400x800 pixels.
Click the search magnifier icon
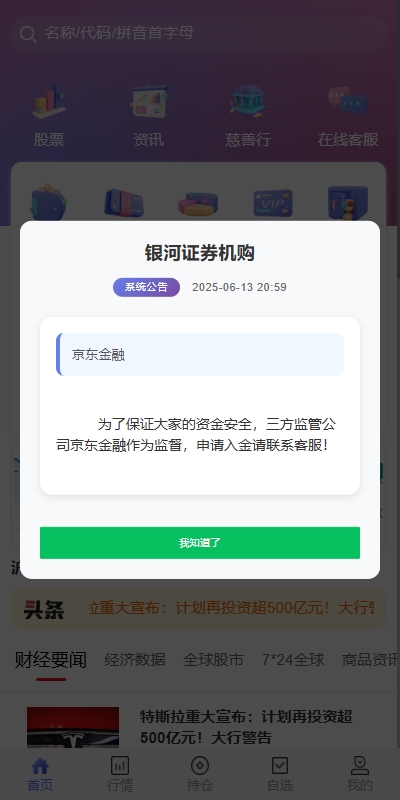click(x=28, y=34)
